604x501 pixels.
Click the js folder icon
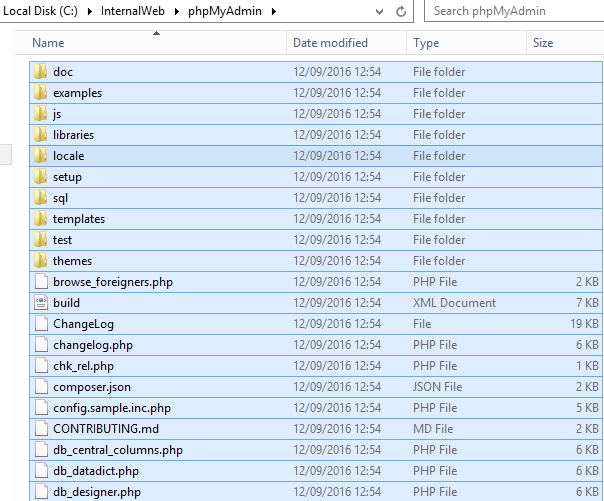coord(40,114)
